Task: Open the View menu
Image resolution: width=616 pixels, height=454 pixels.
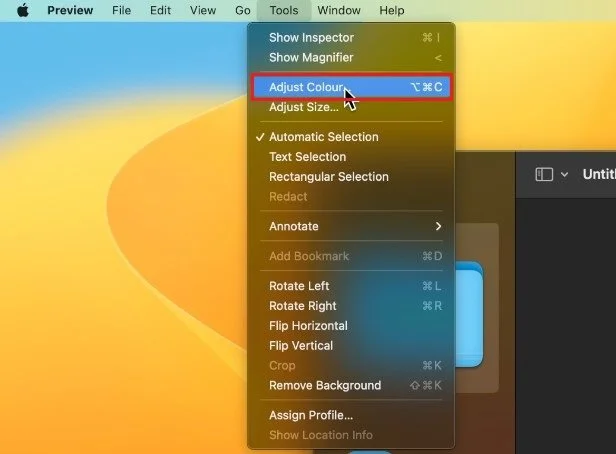Action: point(203,10)
